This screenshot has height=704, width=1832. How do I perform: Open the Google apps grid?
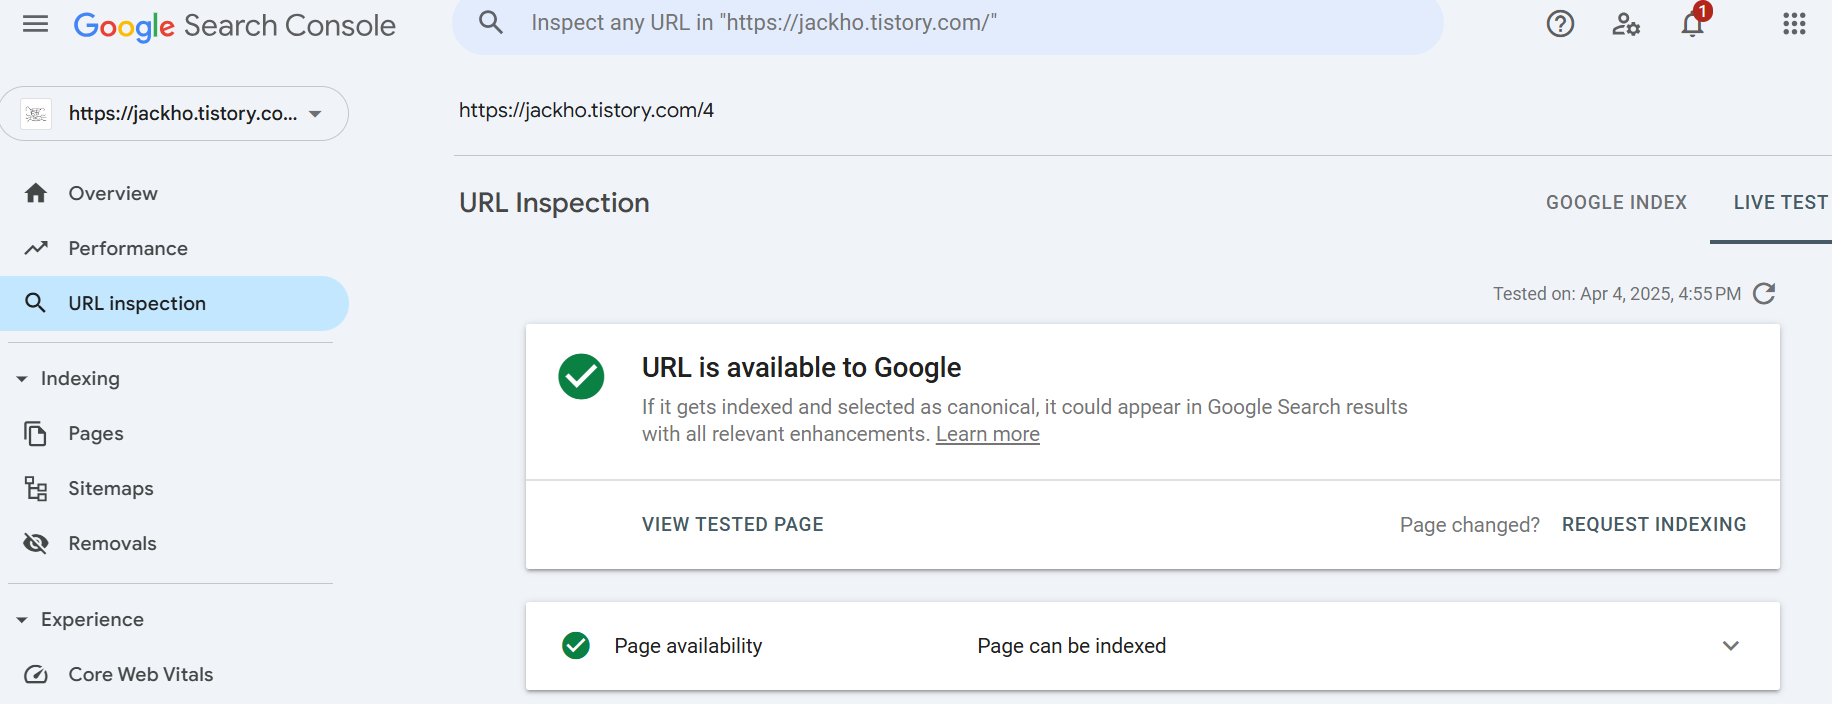pyautogui.click(x=1794, y=24)
